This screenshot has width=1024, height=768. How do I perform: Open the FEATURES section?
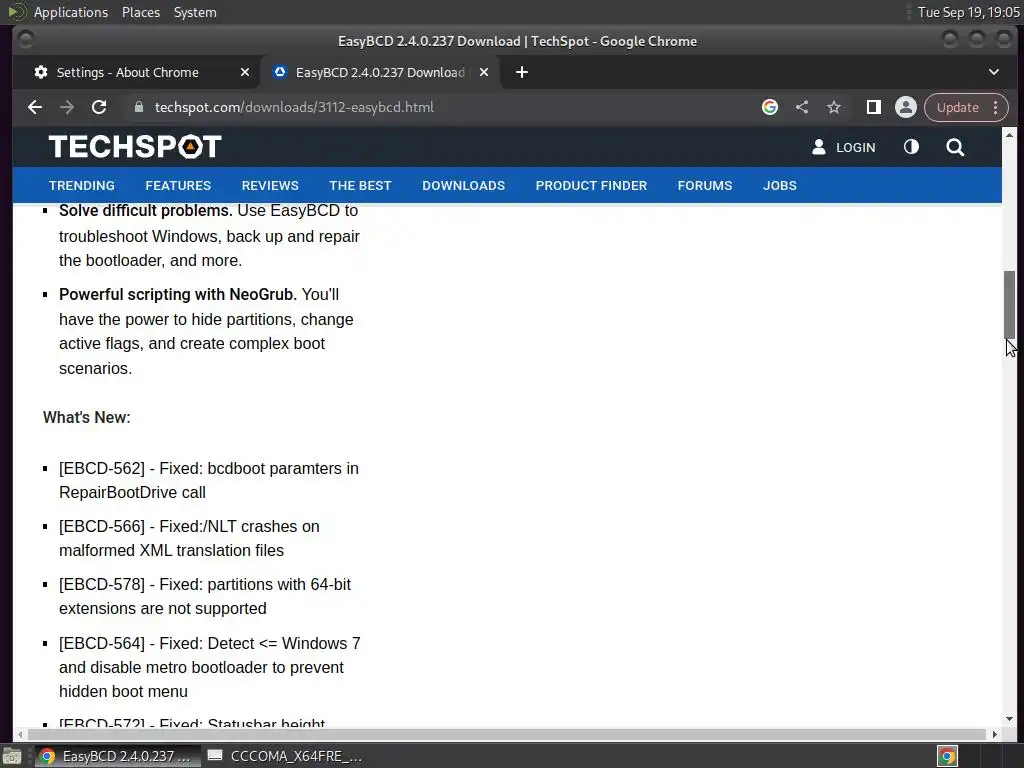click(178, 185)
